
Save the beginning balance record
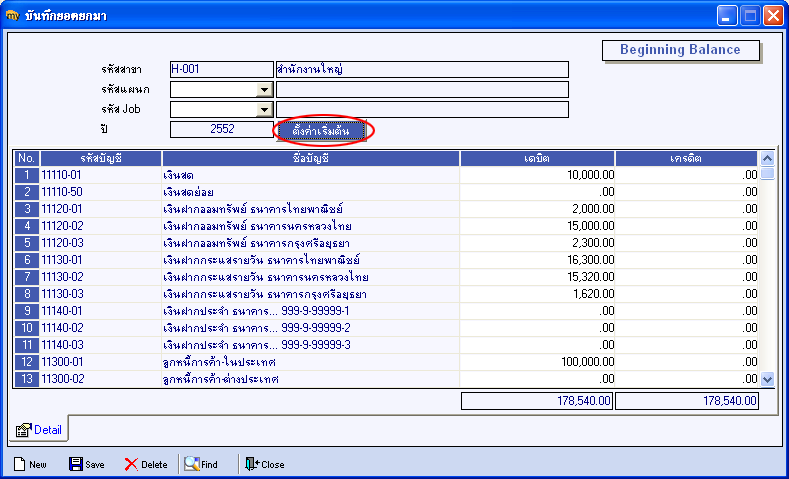pos(75,464)
